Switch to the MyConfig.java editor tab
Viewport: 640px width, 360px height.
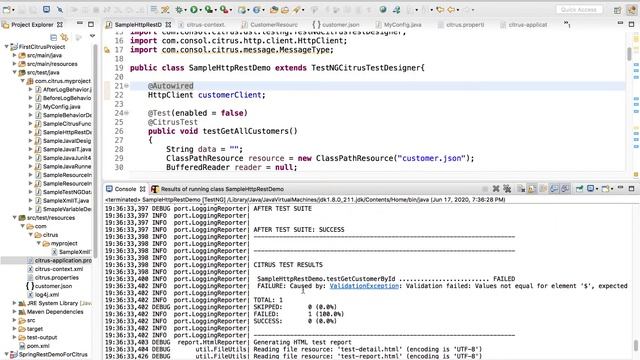(x=398, y=24)
